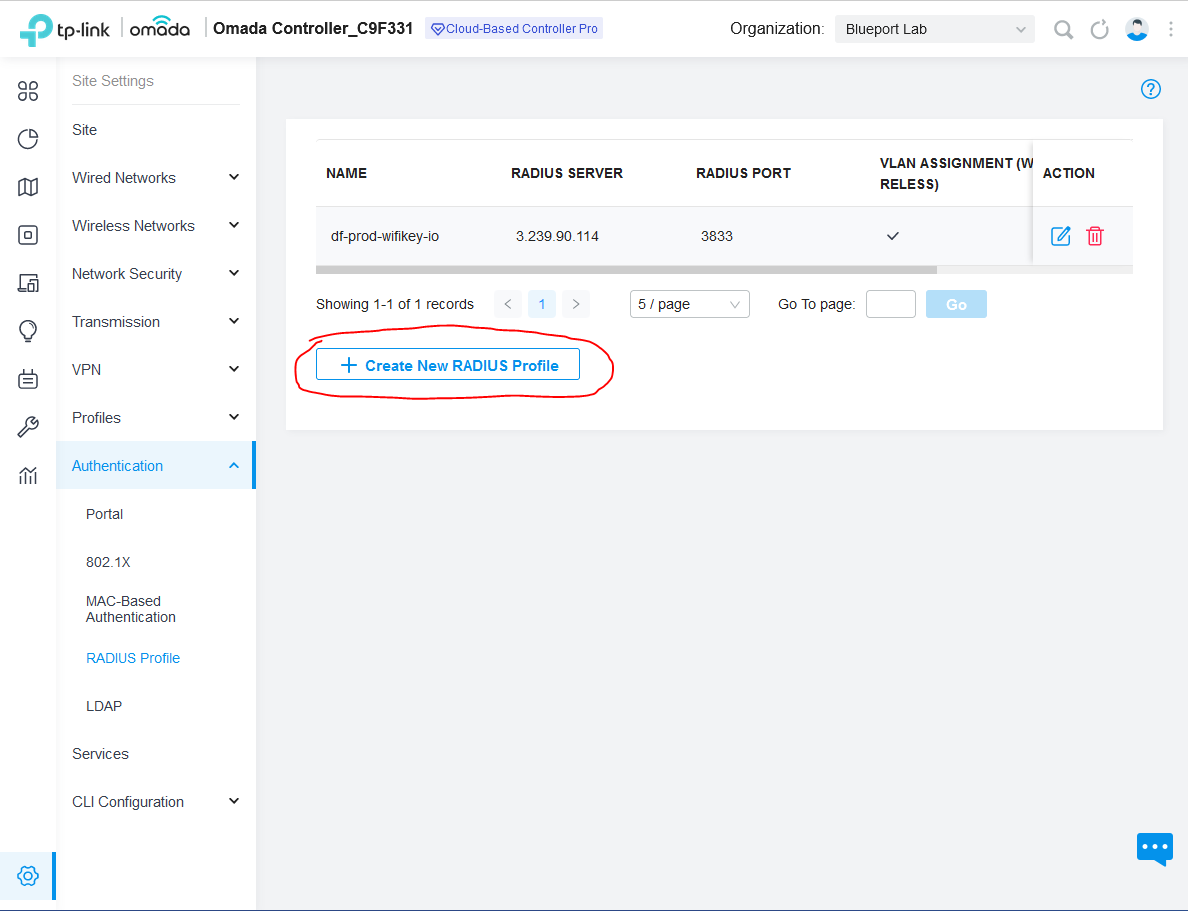
Task: Click the Go button for pagination
Action: click(956, 304)
